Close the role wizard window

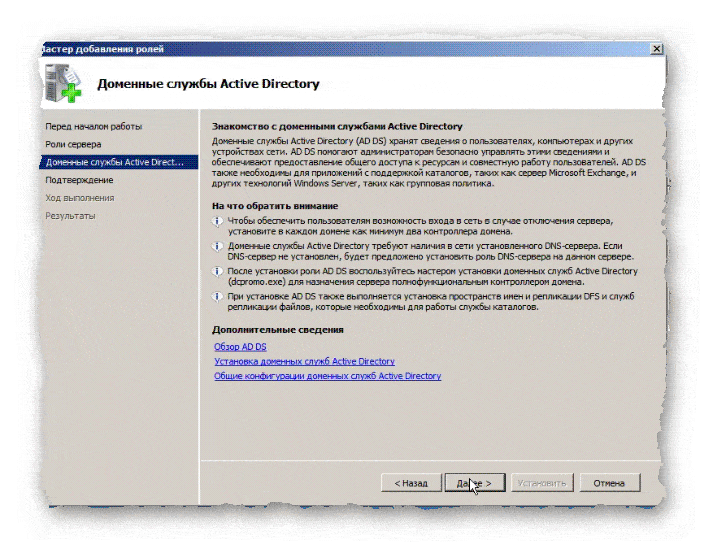[656, 48]
